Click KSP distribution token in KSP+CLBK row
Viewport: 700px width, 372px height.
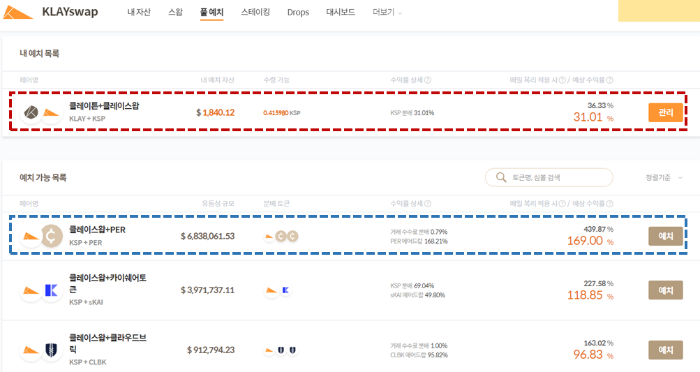pos(269,351)
